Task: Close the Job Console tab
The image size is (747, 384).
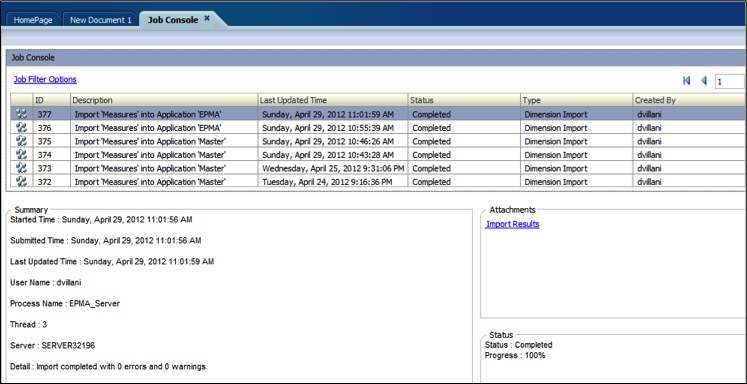Action: (207, 18)
